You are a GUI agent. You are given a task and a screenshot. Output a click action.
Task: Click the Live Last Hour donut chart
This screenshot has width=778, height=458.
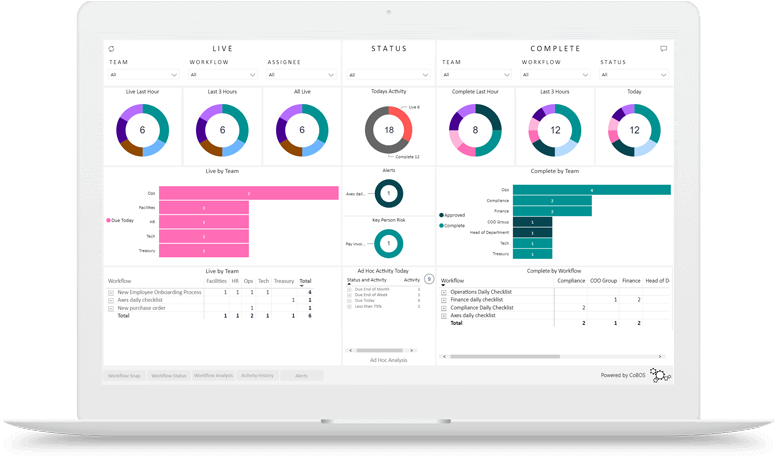pyautogui.click(x=142, y=130)
